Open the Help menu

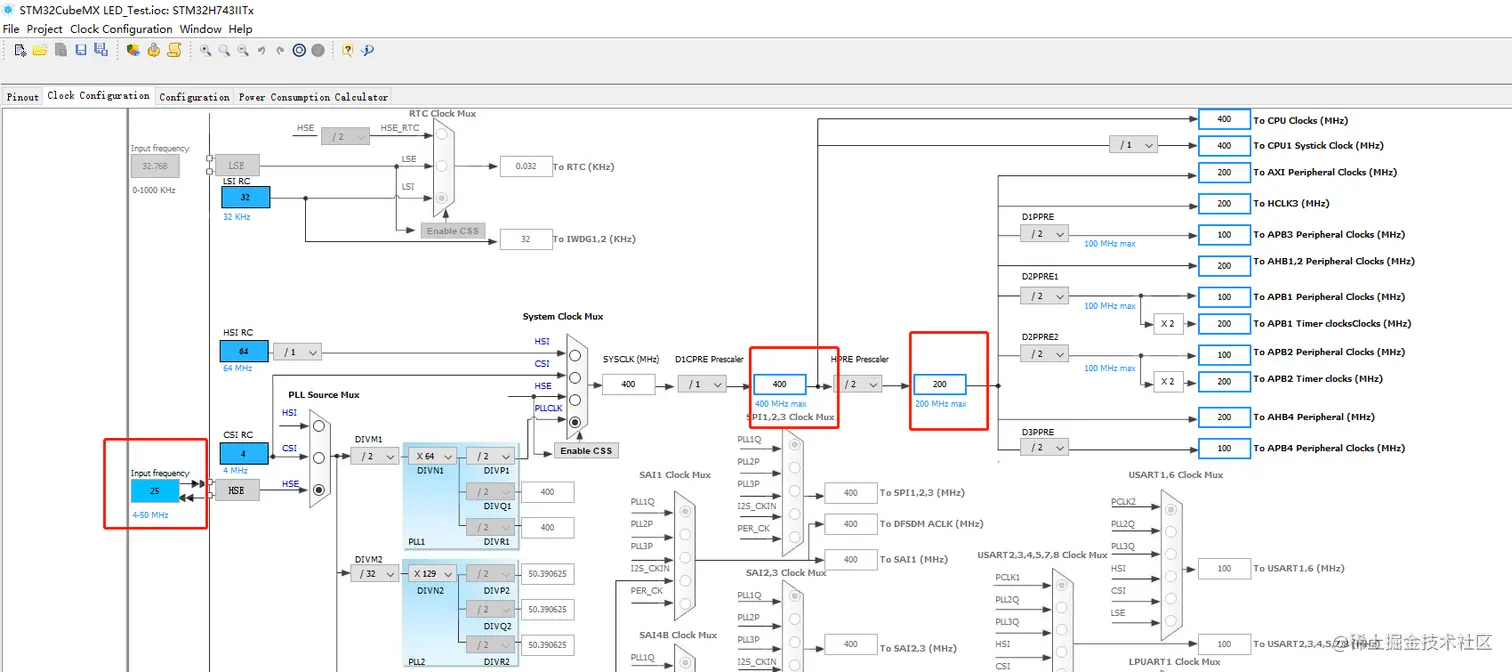pyautogui.click(x=240, y=29)
